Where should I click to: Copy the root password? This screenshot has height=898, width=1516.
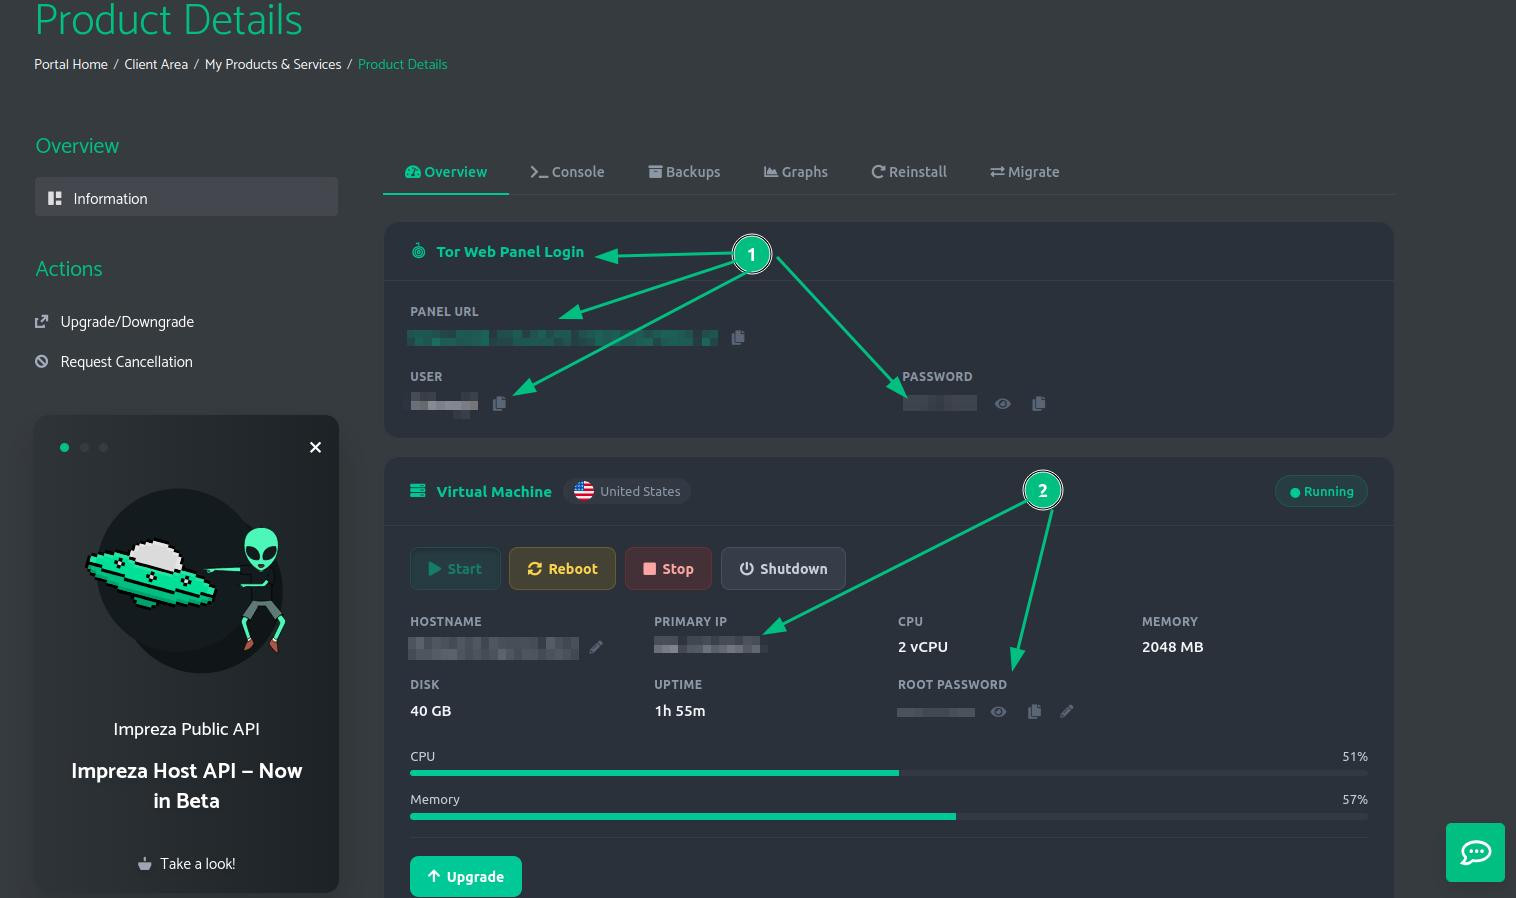coord(1035,712)
